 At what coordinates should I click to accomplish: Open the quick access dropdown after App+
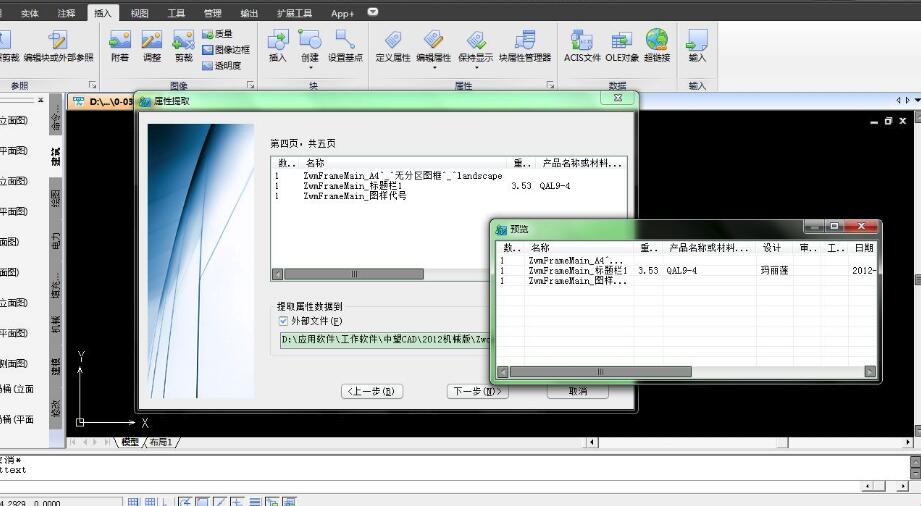372,12
